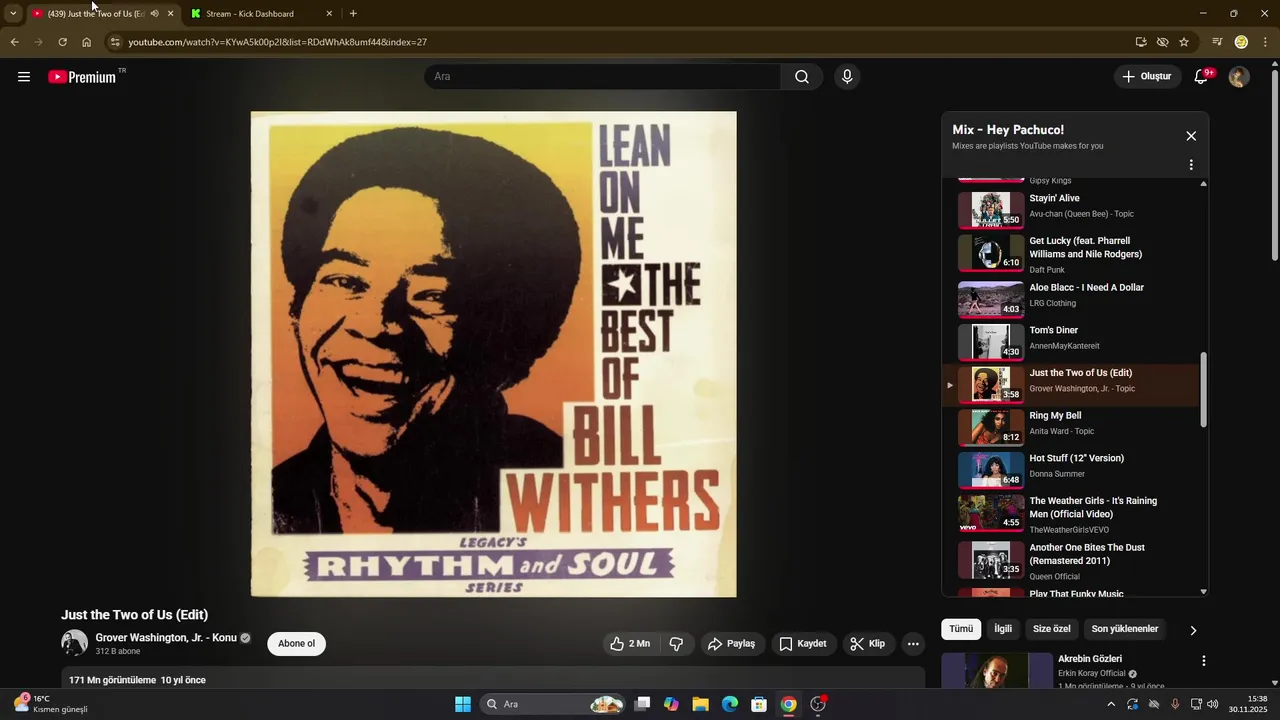Open options for the Akrebin Gözleri video
Viewport: 1280px width, 720px height.
coord(1204,661)
